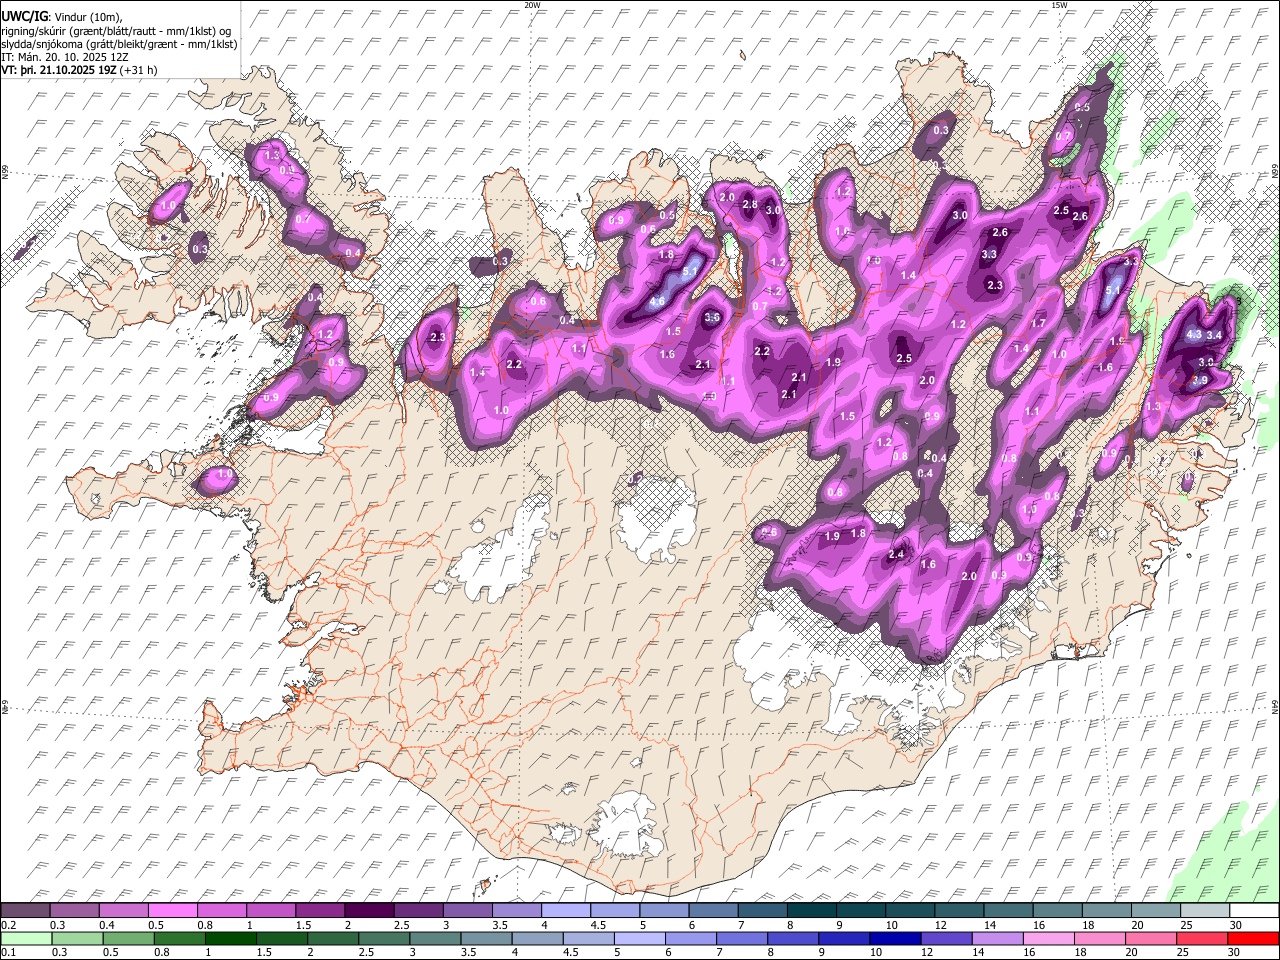Click the 4.3 precipitation value on the map
Image resolution: width=1280 pixels, height=960 pixels.
point(1193,335)
